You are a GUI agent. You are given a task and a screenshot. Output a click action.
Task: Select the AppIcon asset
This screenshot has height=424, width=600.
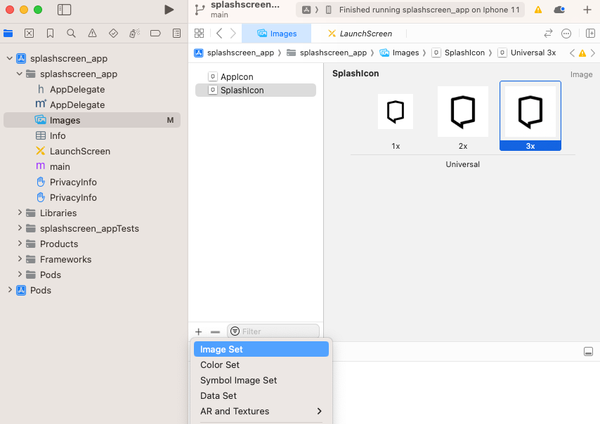click(236, 76)
